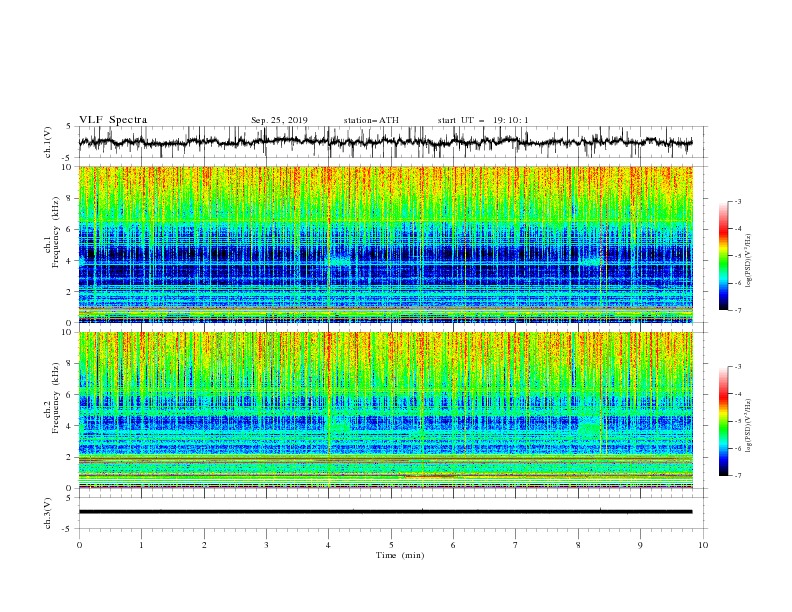Click the ch.1 "Frequency (kHz)" axis label
792x612 pixels.
click(x=56, y=232)
